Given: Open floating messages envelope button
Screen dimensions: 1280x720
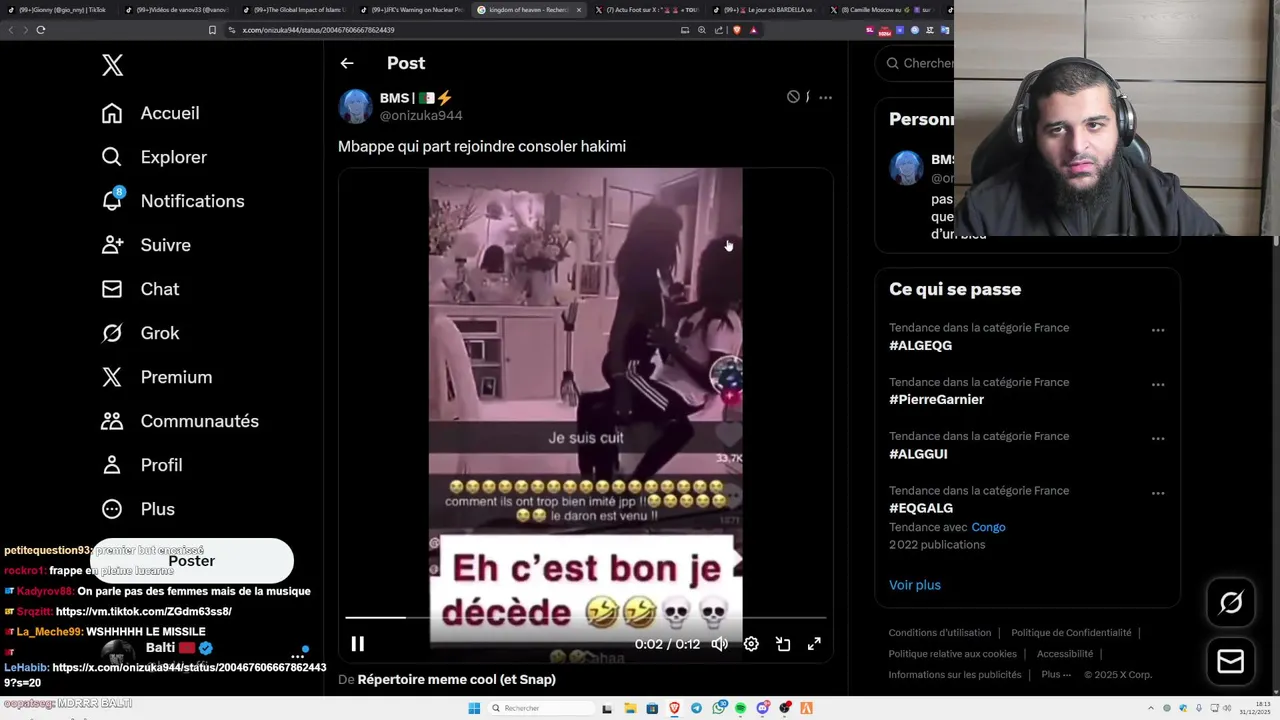Looking at the screenshot, I should tap(1231, 662).
